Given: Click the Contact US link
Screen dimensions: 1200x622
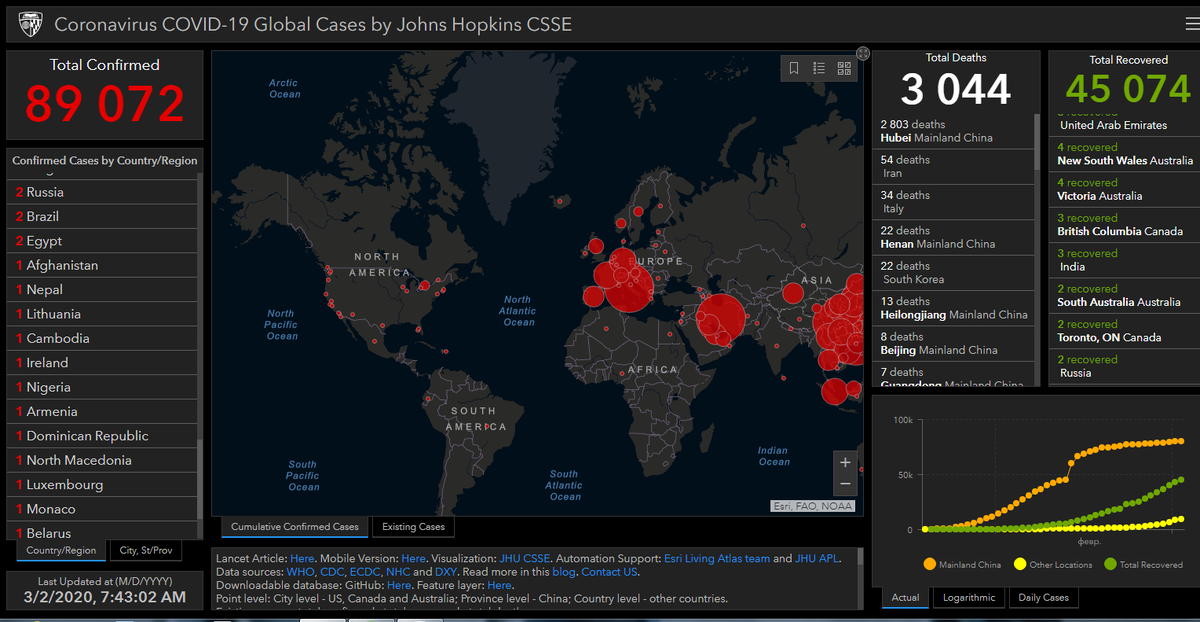Looking at the screenshot, I should 609,572.
